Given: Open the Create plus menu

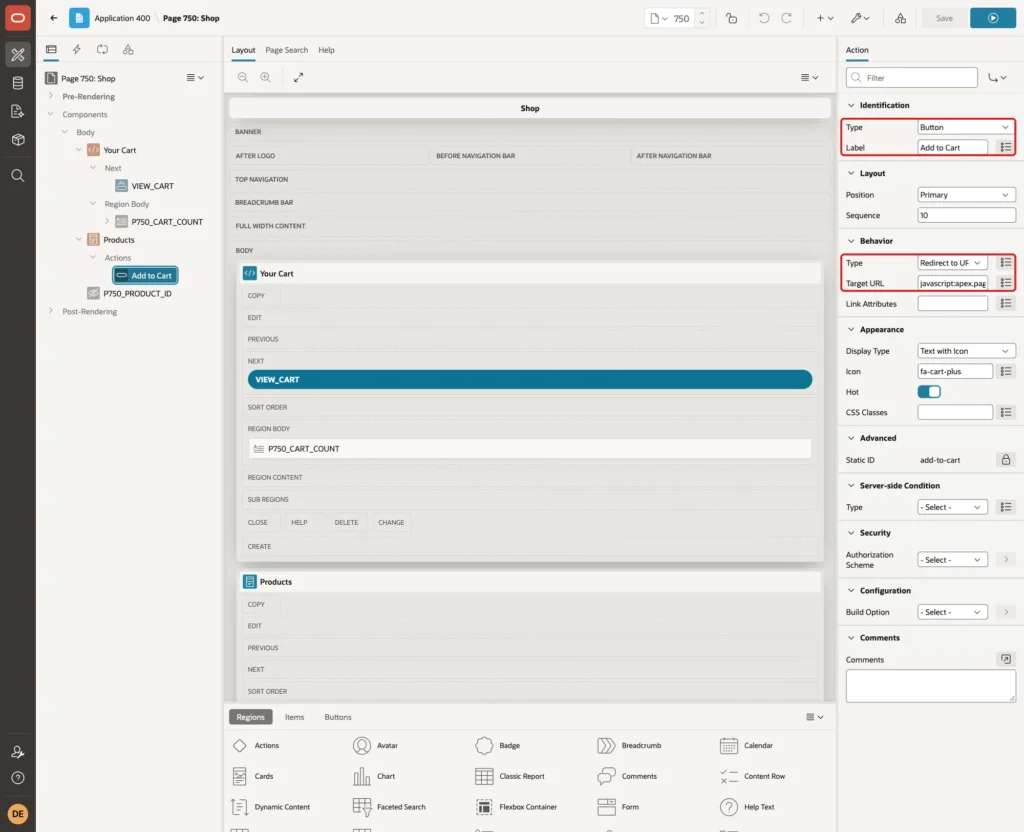Looking at the screenshot, I should tap(825, 18).
